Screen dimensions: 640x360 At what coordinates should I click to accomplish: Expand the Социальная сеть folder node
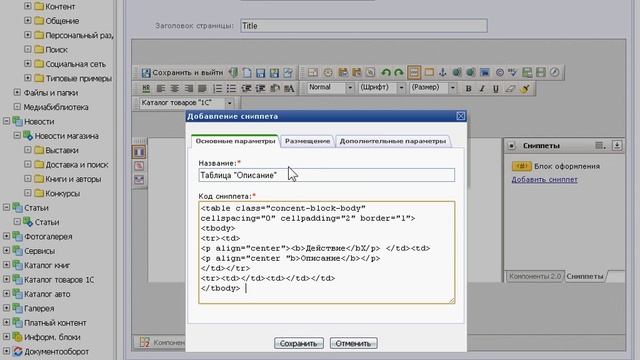point(27,64)
